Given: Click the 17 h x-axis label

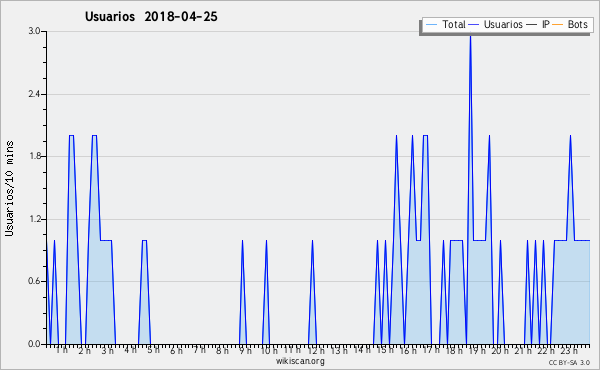Looking at the screenshot, I should (431, 350).
